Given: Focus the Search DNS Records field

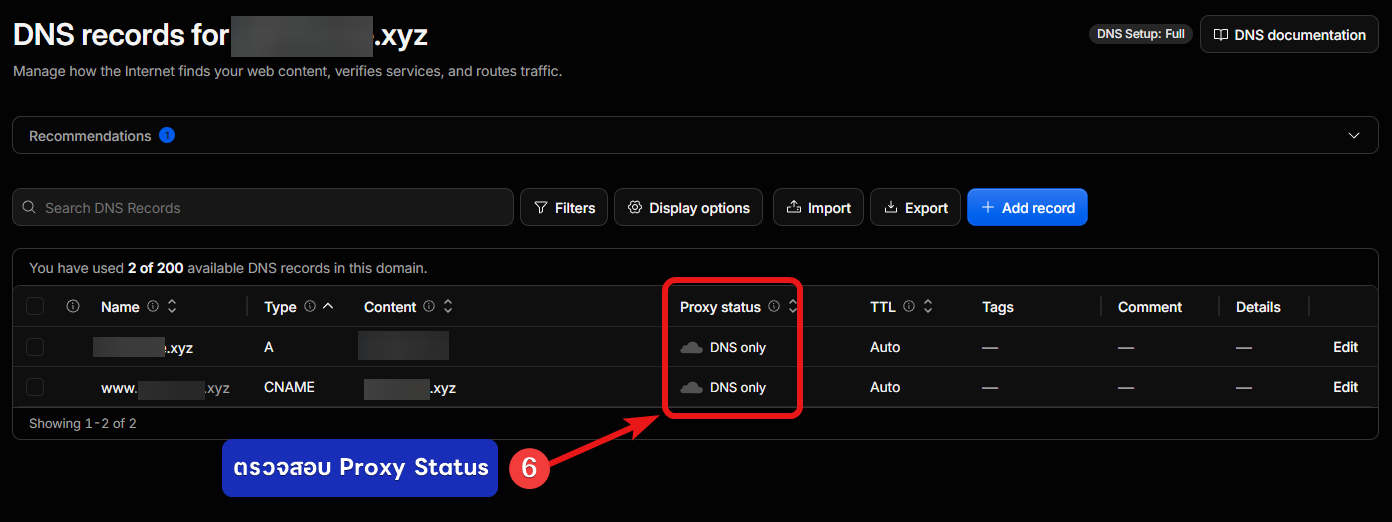Looking at the screenshot, I should click(x=263, y=207).
